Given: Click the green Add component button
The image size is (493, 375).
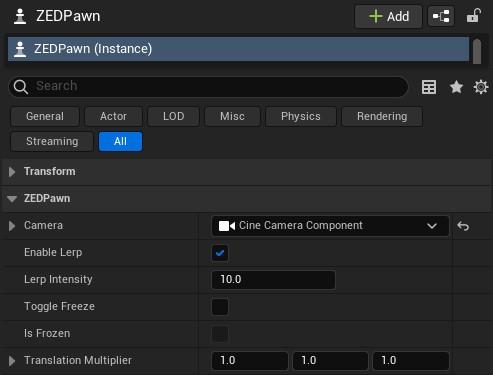Looking at the screenshot, I should point(388,16).
